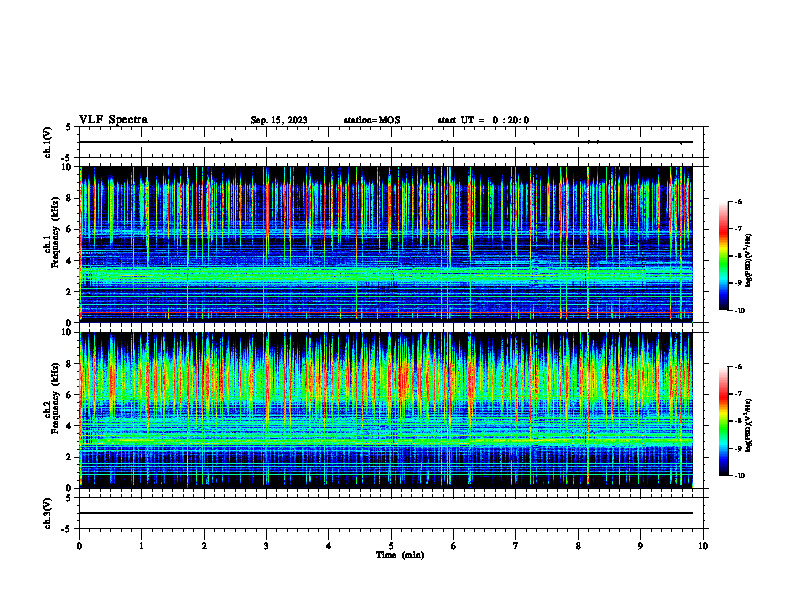792x612 pixels.
Task: Click time axis end tick label "10"
Action: pos(703,546)
